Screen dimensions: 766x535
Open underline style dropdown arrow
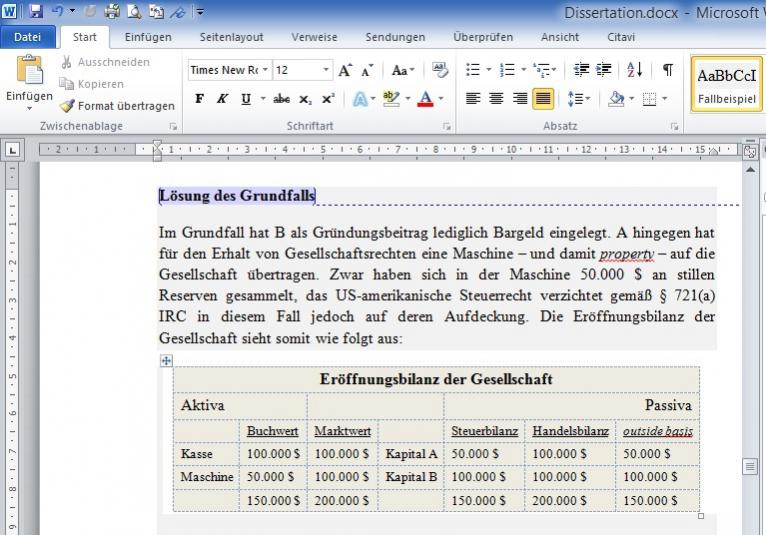tap(263, 99)
